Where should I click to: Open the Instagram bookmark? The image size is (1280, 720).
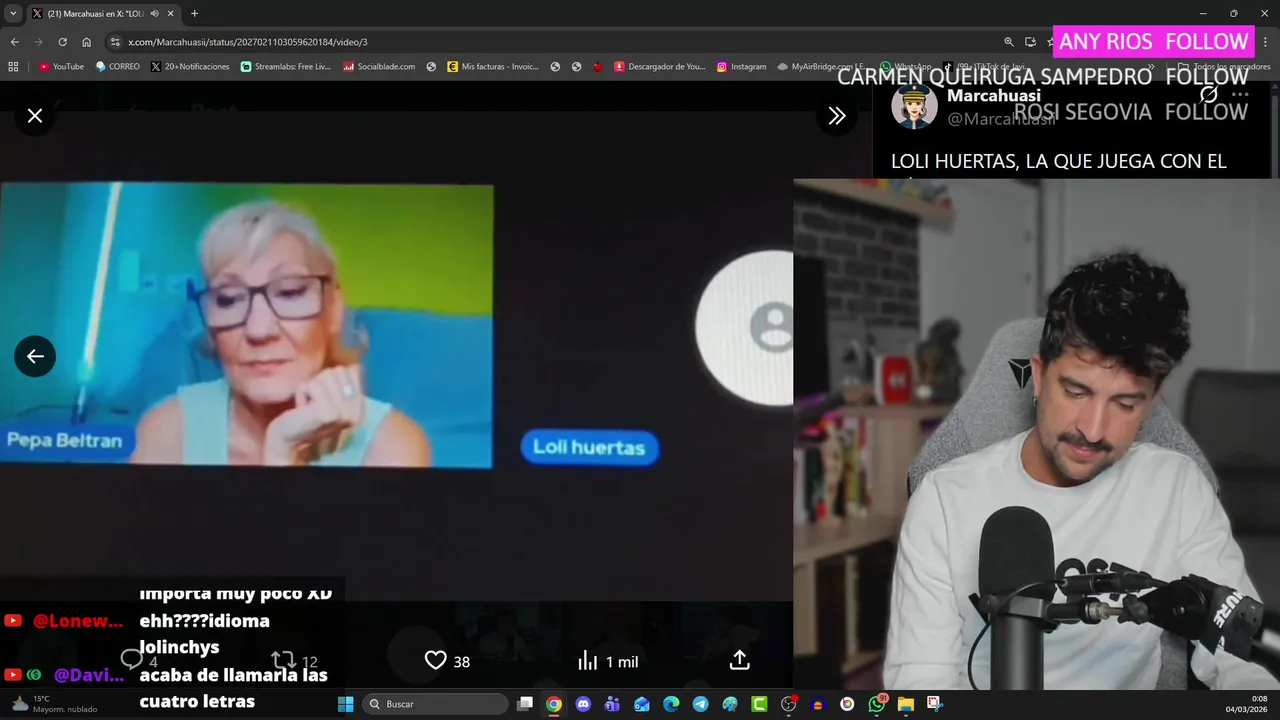pos(741,67)
